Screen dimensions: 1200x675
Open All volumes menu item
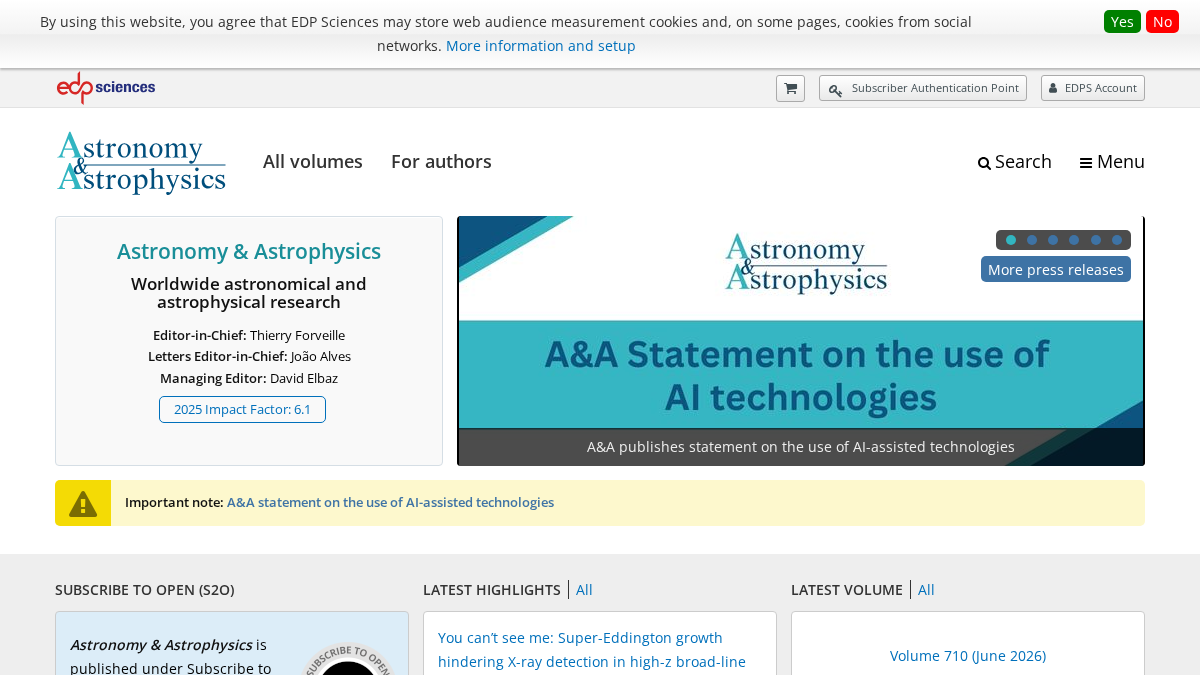click(313, 162)
